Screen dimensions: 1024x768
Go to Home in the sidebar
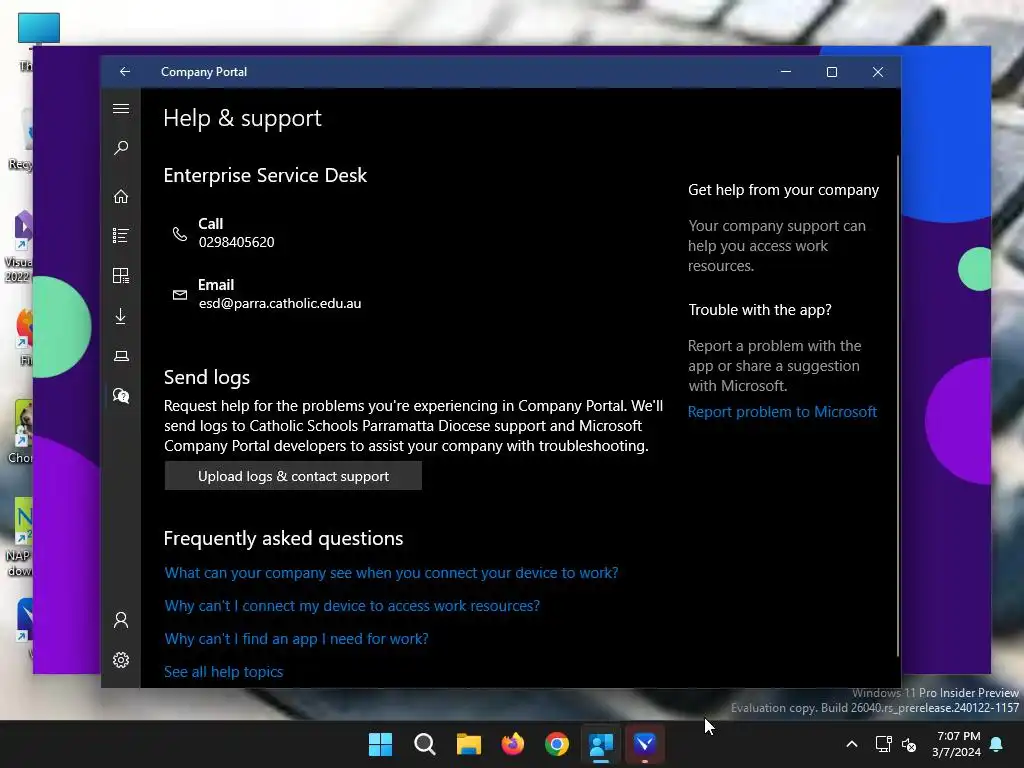(121, 196)
